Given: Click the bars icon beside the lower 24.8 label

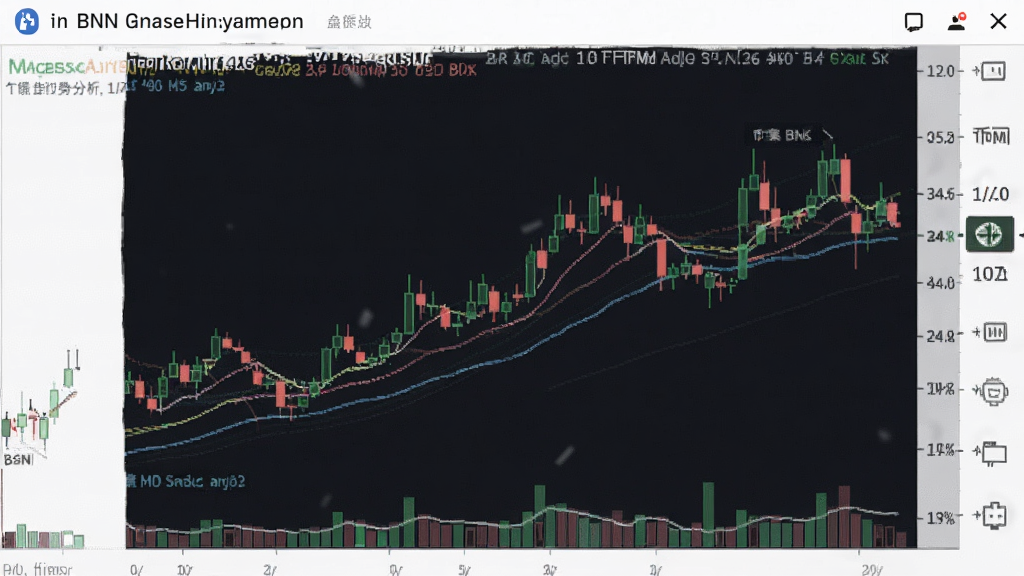Looking at the screenshot, I should tap(995, 332).
